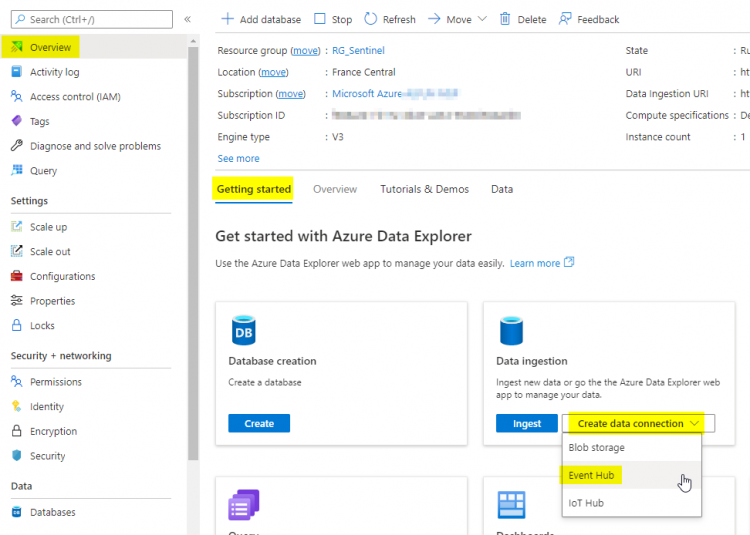
Task: Click the plus icon for Add database
Action: click(228, 19)
